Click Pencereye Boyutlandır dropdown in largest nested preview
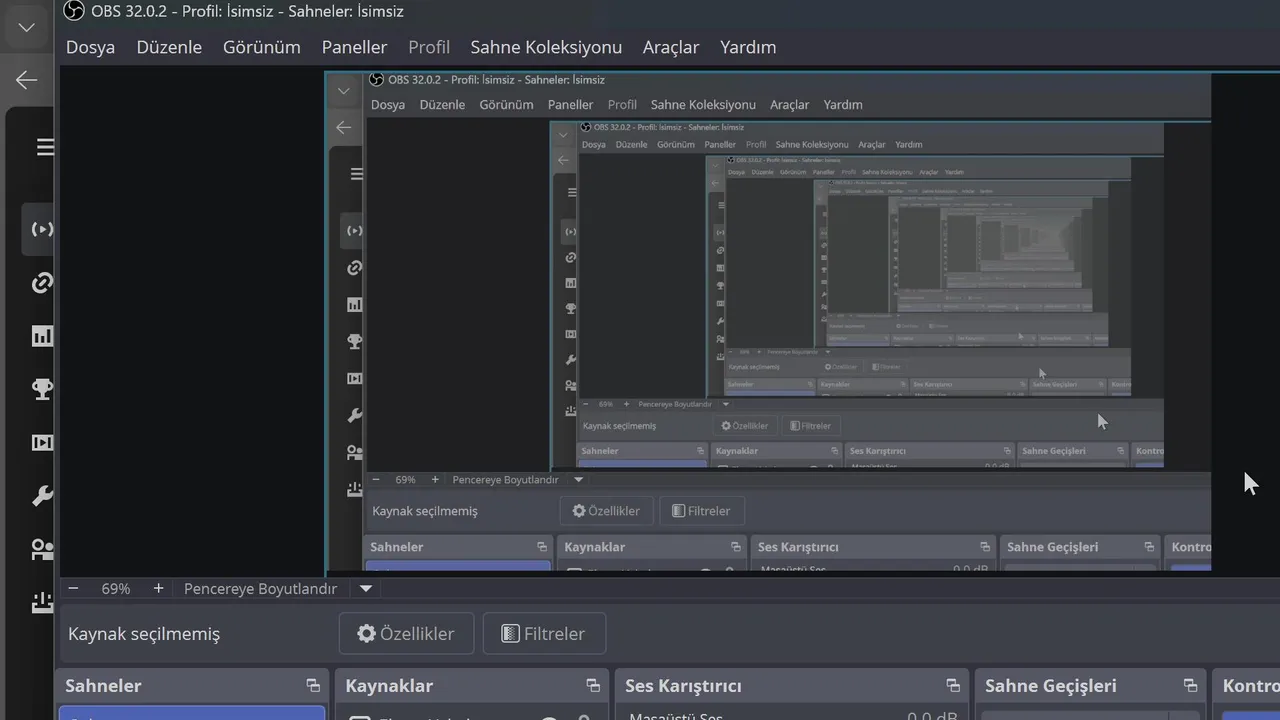Image resolution: width=1280 pixels, height=720 pixels. (x=579, y=480)
